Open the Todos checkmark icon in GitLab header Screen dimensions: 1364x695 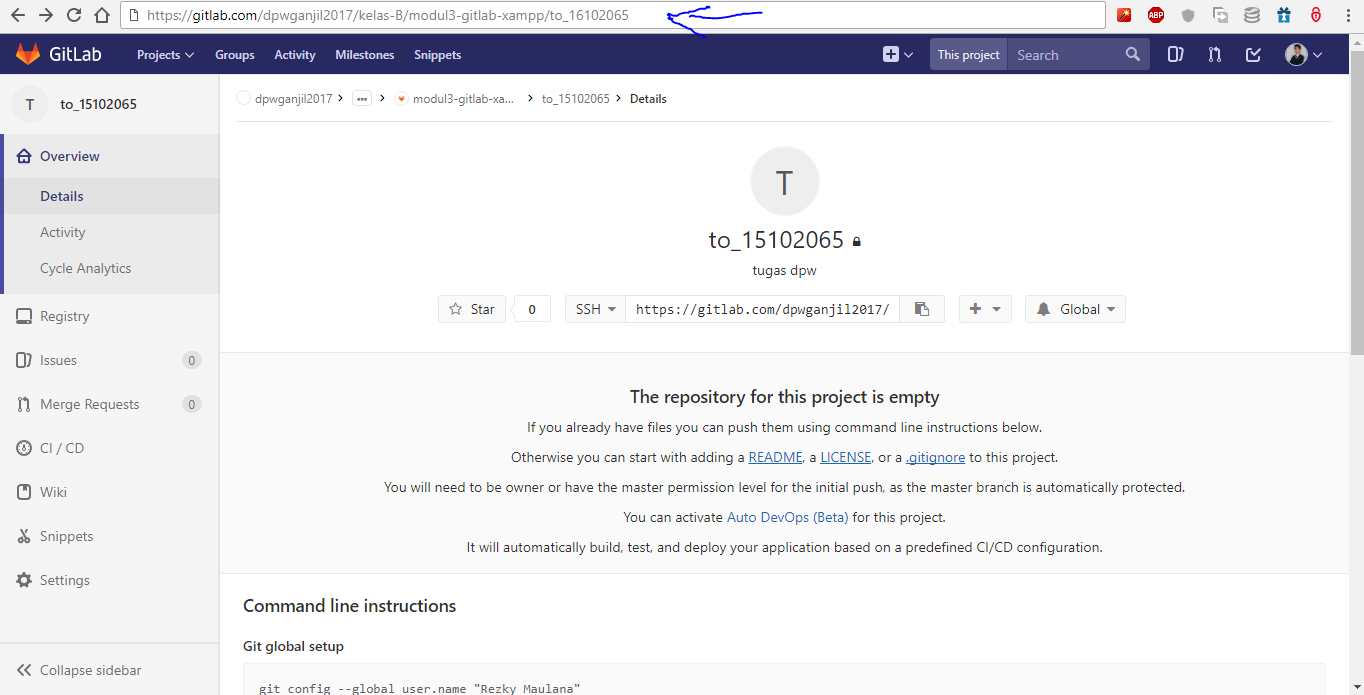pos(1253,54)
